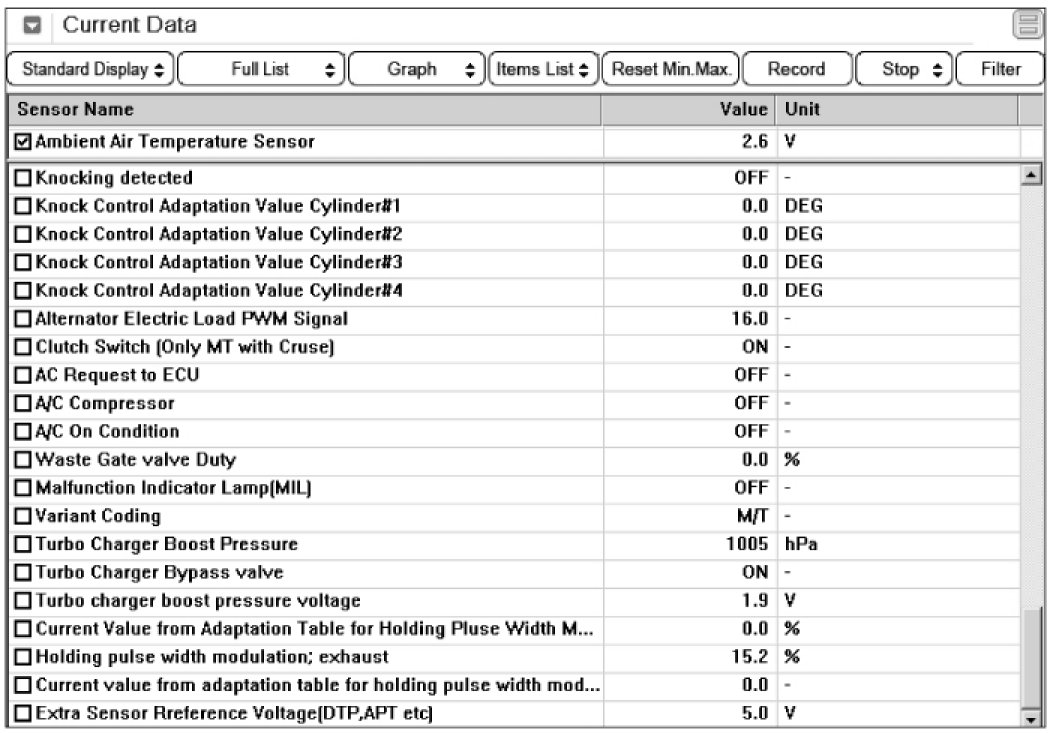Viewport: 1050px width, 733px height.
Task: Collapse the Current Data panel arrow icon
Action: coord(32,26)
